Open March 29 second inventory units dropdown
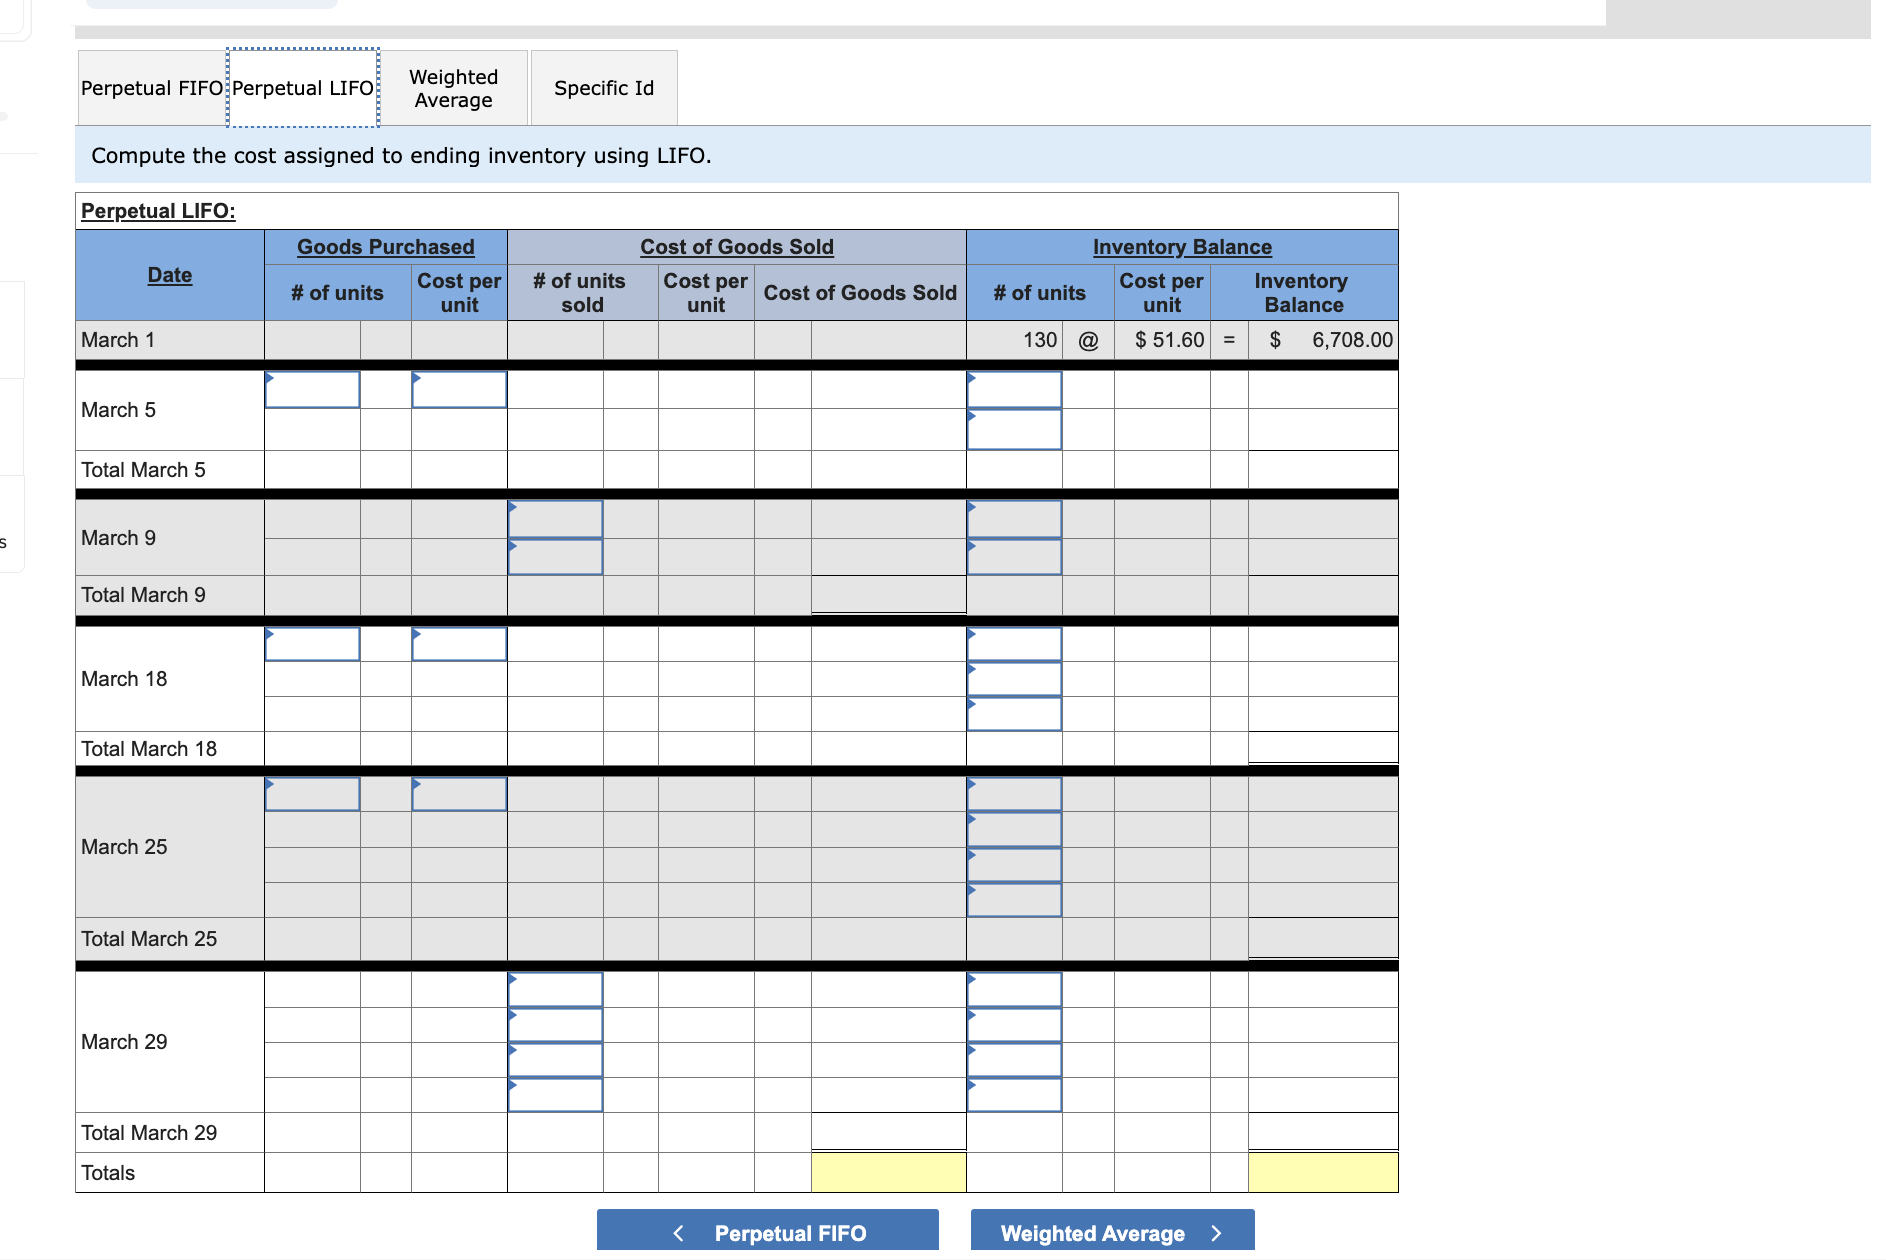Image resolution: width=1886 pixels, height=1260 pixels. click(x=1014, y=1024)
